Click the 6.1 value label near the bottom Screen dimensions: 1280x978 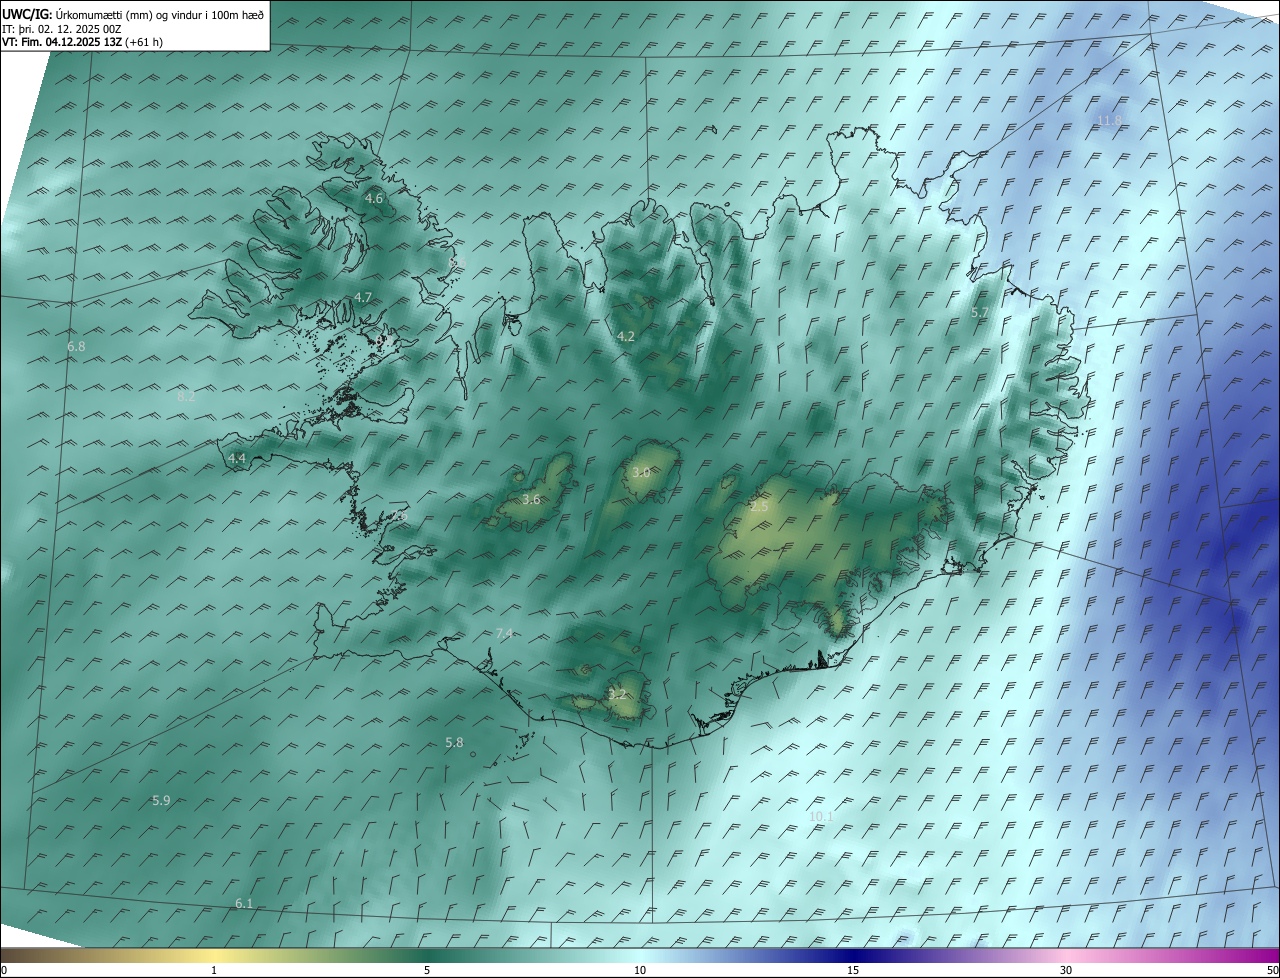[244, 903]
